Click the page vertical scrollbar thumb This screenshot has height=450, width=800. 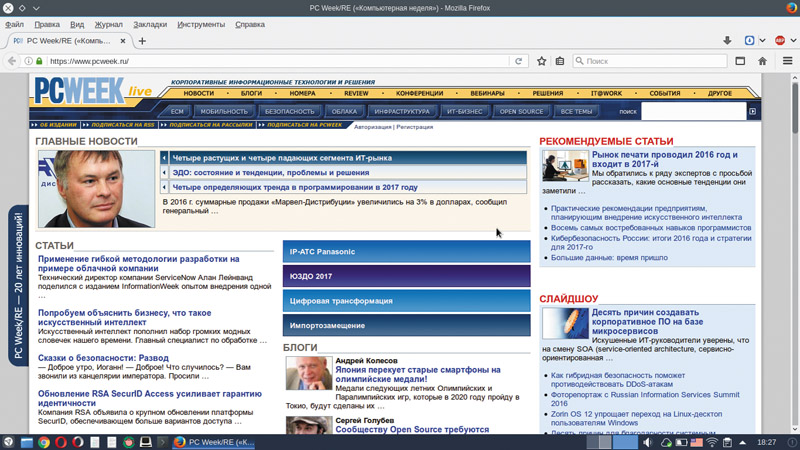(x=794, y=107)
